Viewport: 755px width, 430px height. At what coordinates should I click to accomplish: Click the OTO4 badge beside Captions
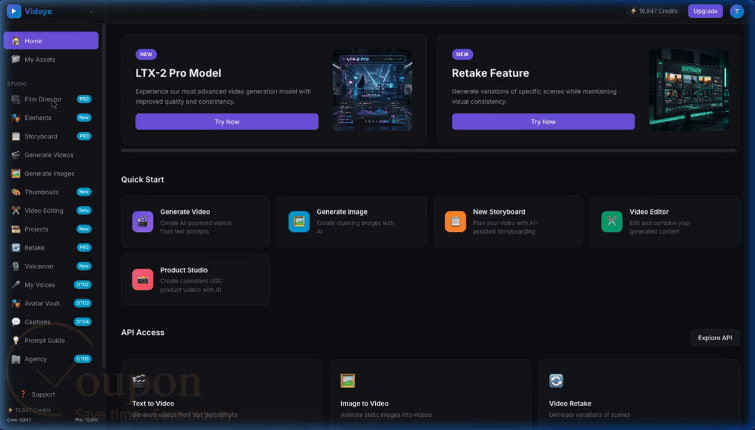[82, 322]
